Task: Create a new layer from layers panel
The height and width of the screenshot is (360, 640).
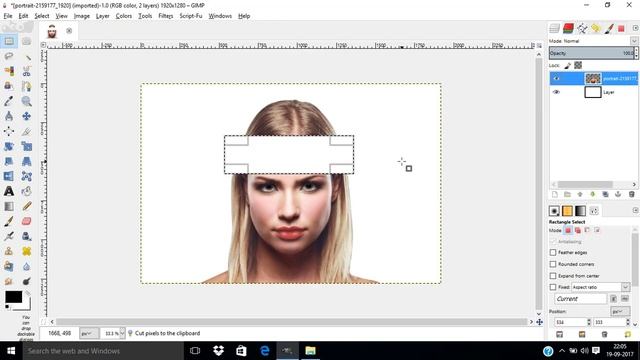Action: click(x=555, y=194)
